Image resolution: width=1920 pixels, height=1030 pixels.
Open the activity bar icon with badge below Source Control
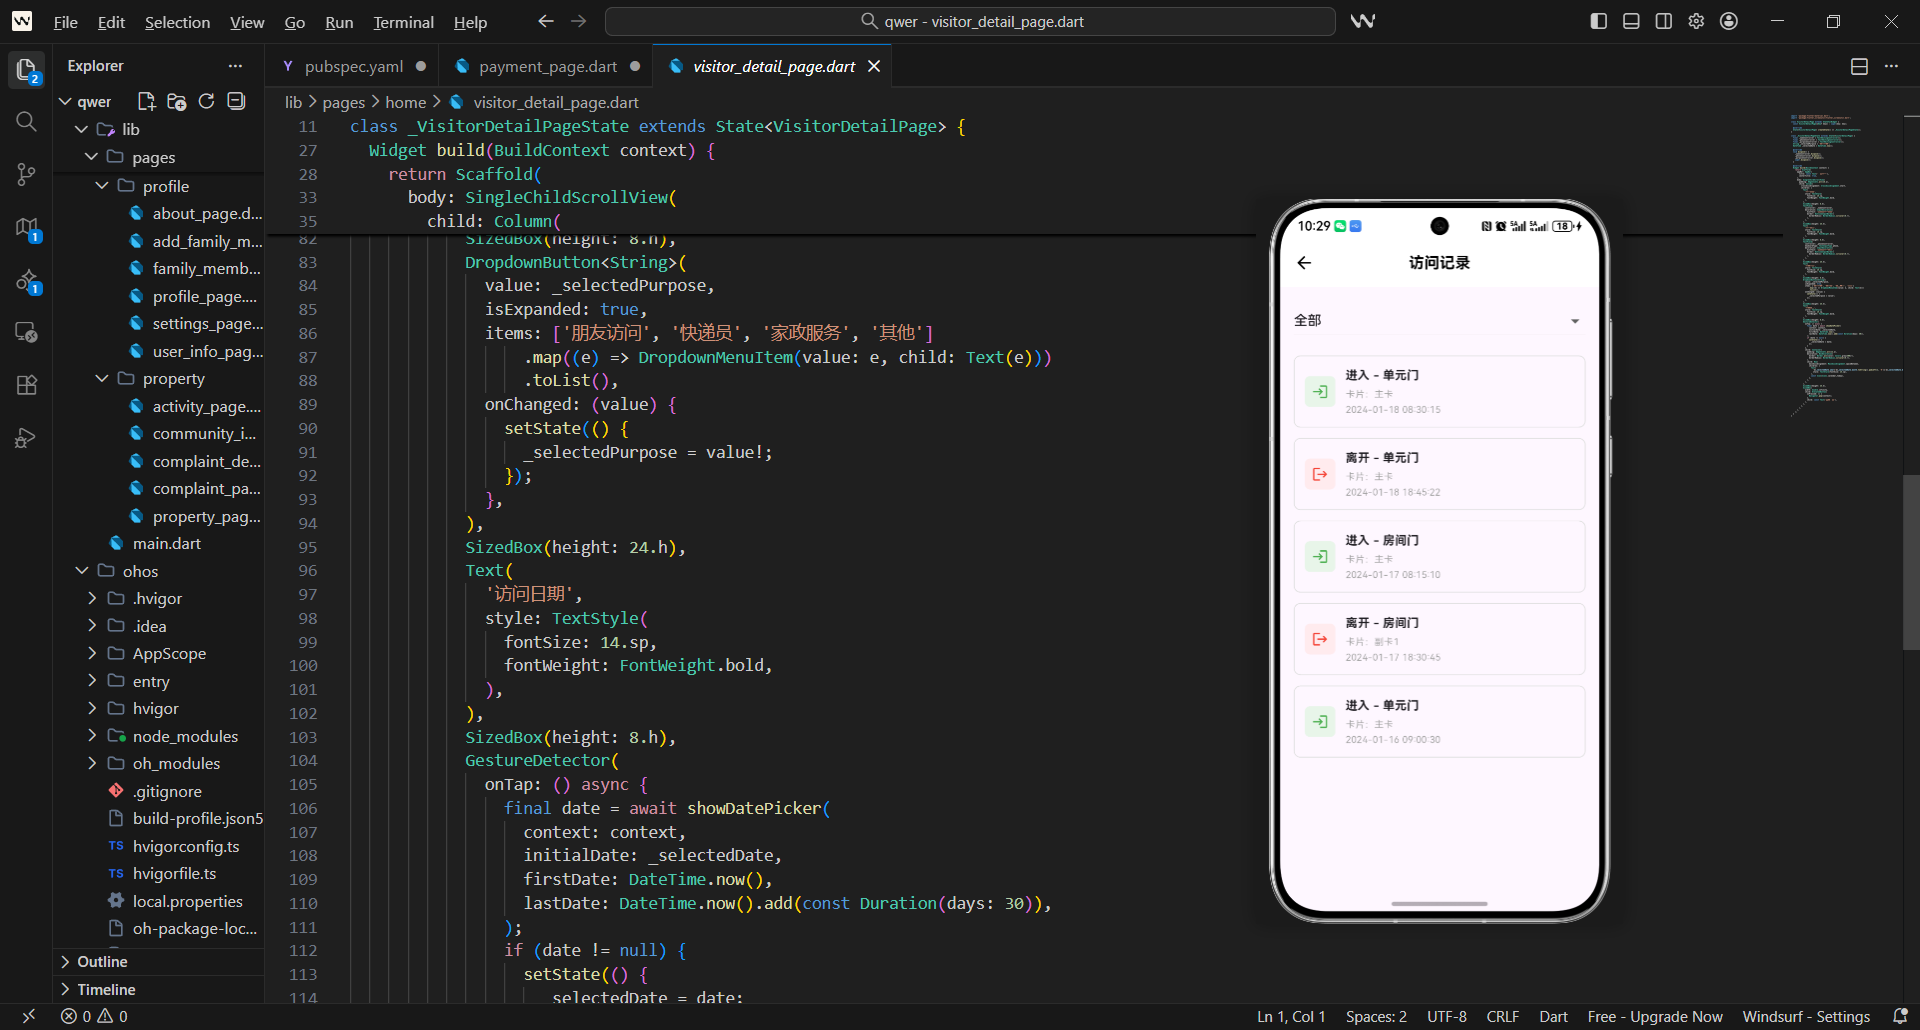click(x=26, y=228)
